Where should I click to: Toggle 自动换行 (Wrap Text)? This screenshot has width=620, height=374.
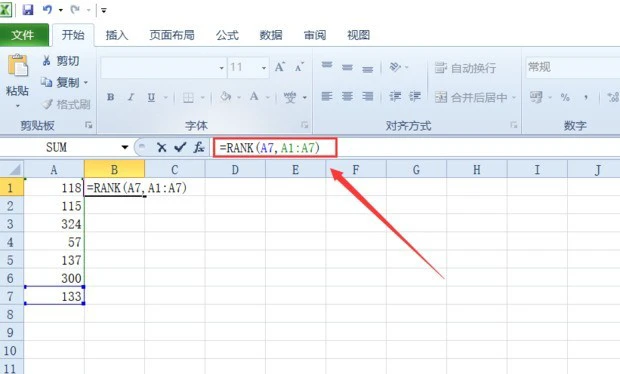465,68
